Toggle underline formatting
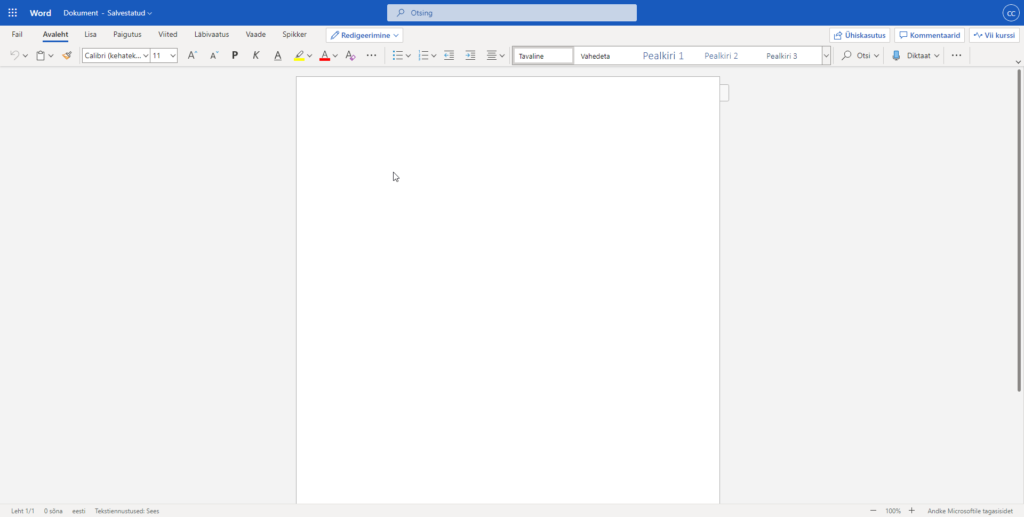The image size is (1024, 517). point(277,56)
